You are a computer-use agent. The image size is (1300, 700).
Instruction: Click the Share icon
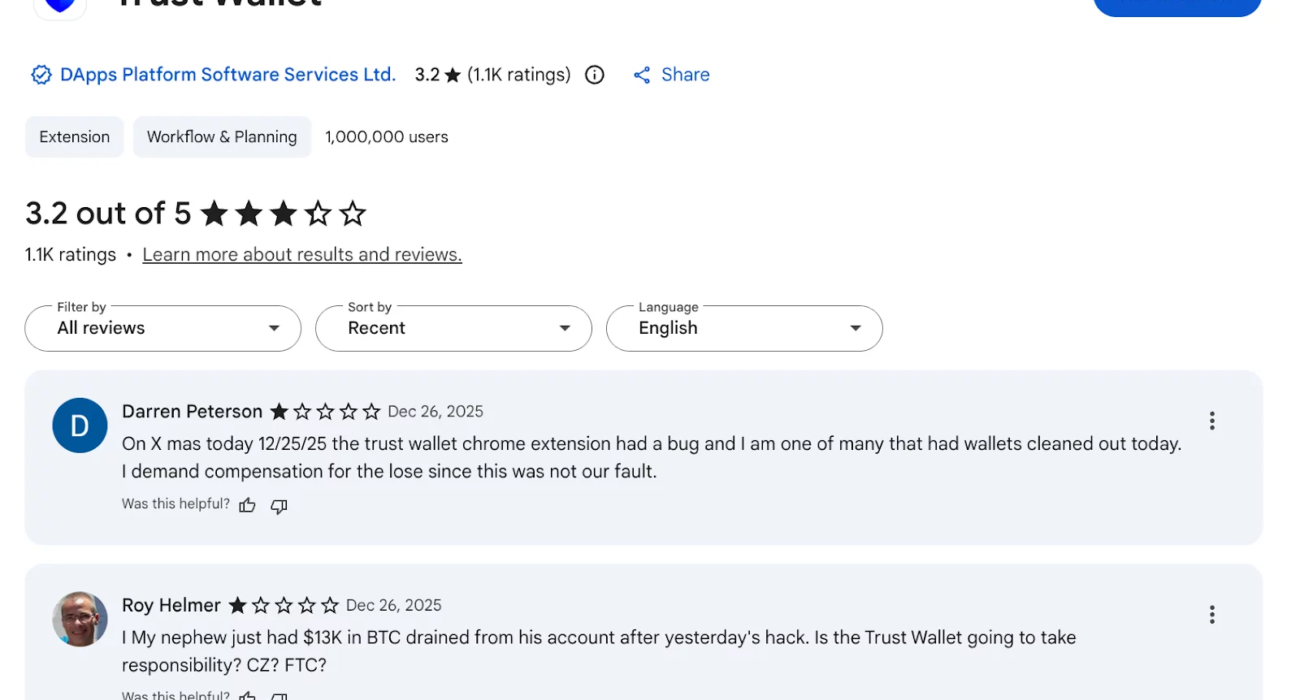click(642, 75)
